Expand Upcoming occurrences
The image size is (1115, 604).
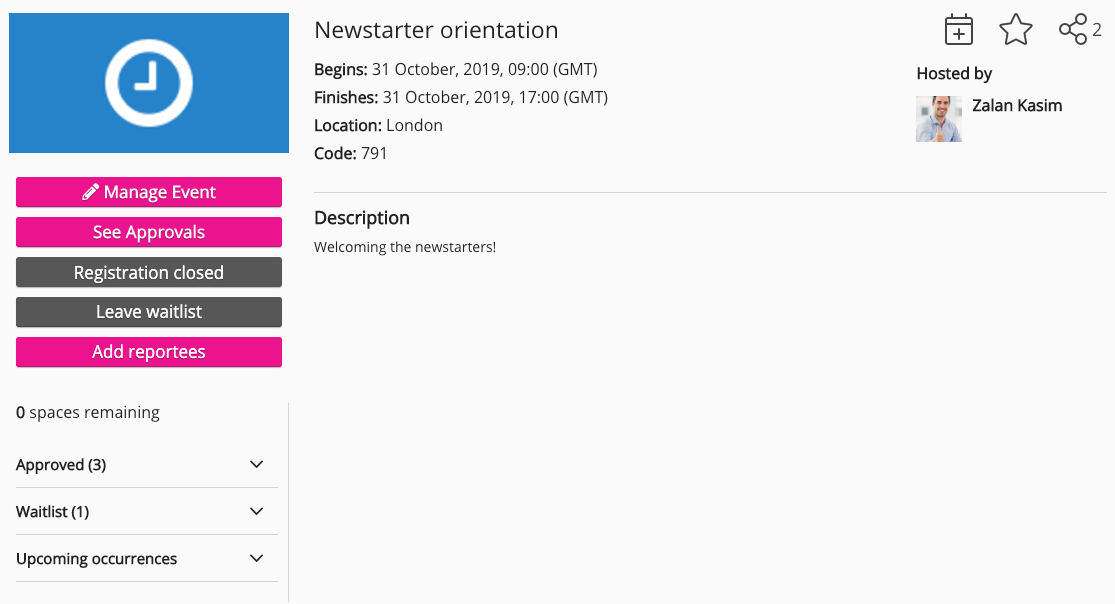(x=256, y=558)
